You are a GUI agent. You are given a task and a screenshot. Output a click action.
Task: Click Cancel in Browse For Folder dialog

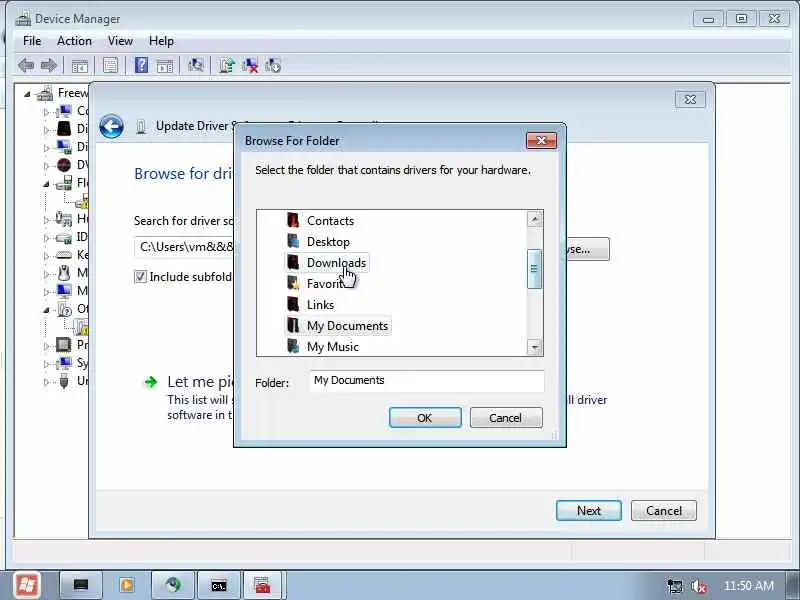coord(506,417)
